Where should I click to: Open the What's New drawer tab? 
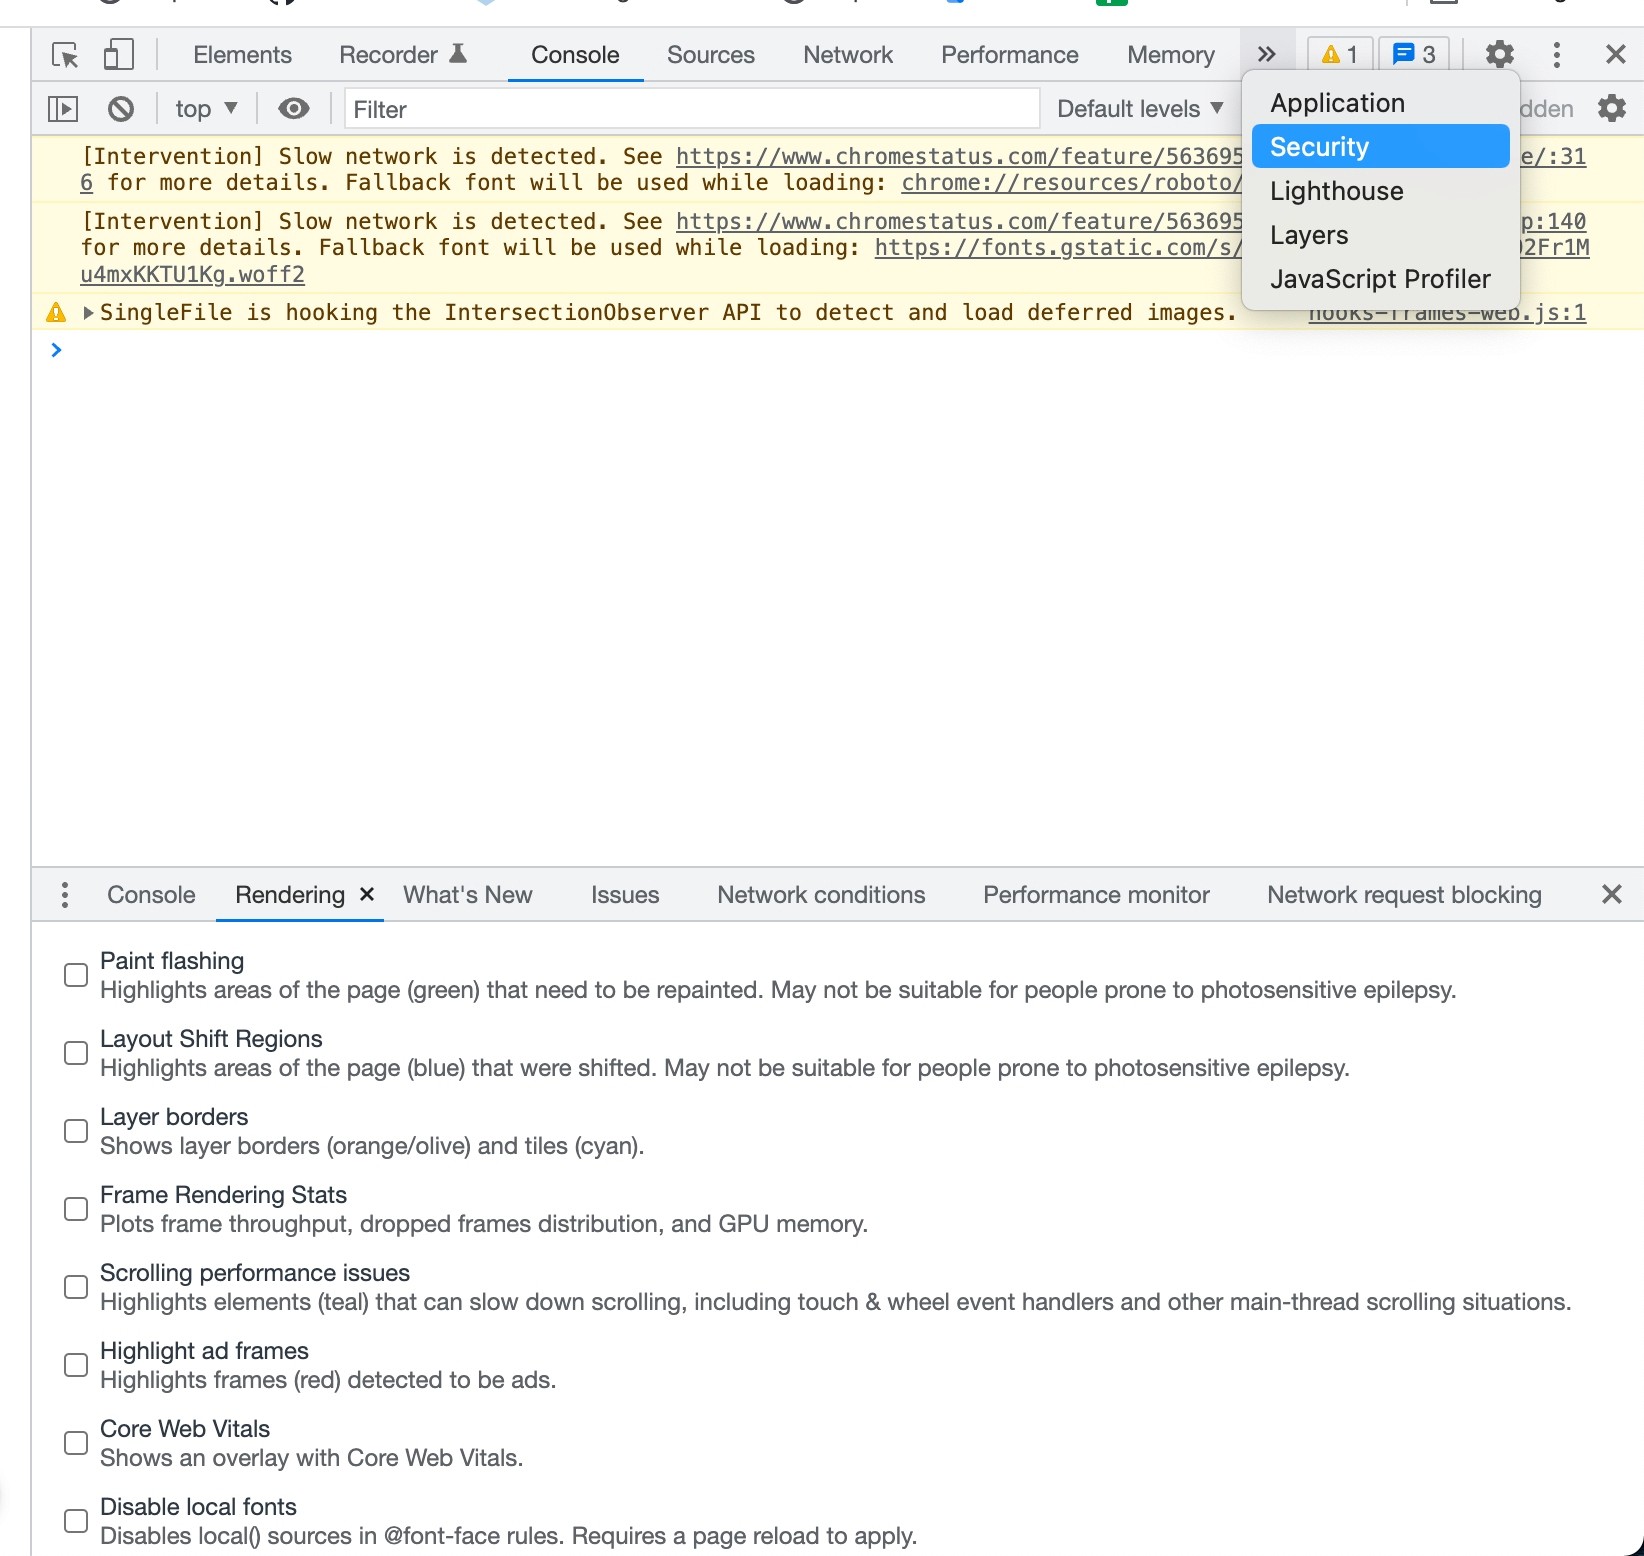[x=467, y=894]
